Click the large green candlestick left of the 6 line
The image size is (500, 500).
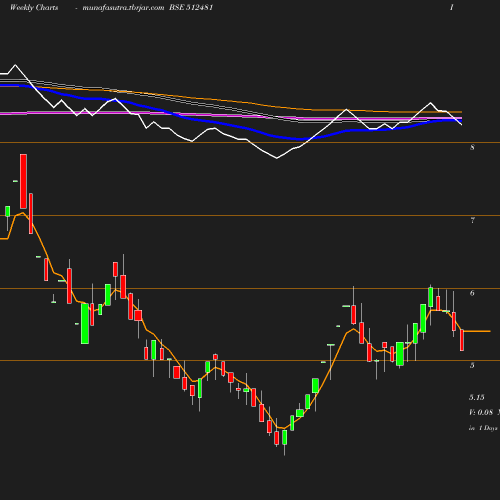coord(85,323)
